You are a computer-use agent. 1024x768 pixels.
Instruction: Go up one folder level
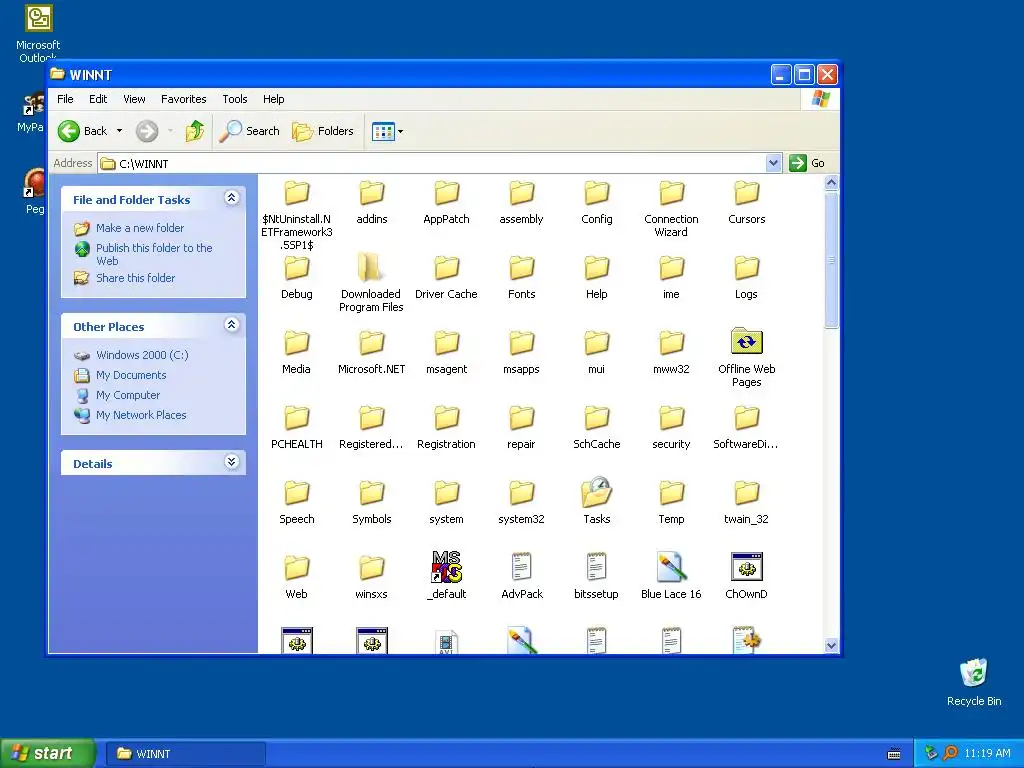click(x=194, y=131)
